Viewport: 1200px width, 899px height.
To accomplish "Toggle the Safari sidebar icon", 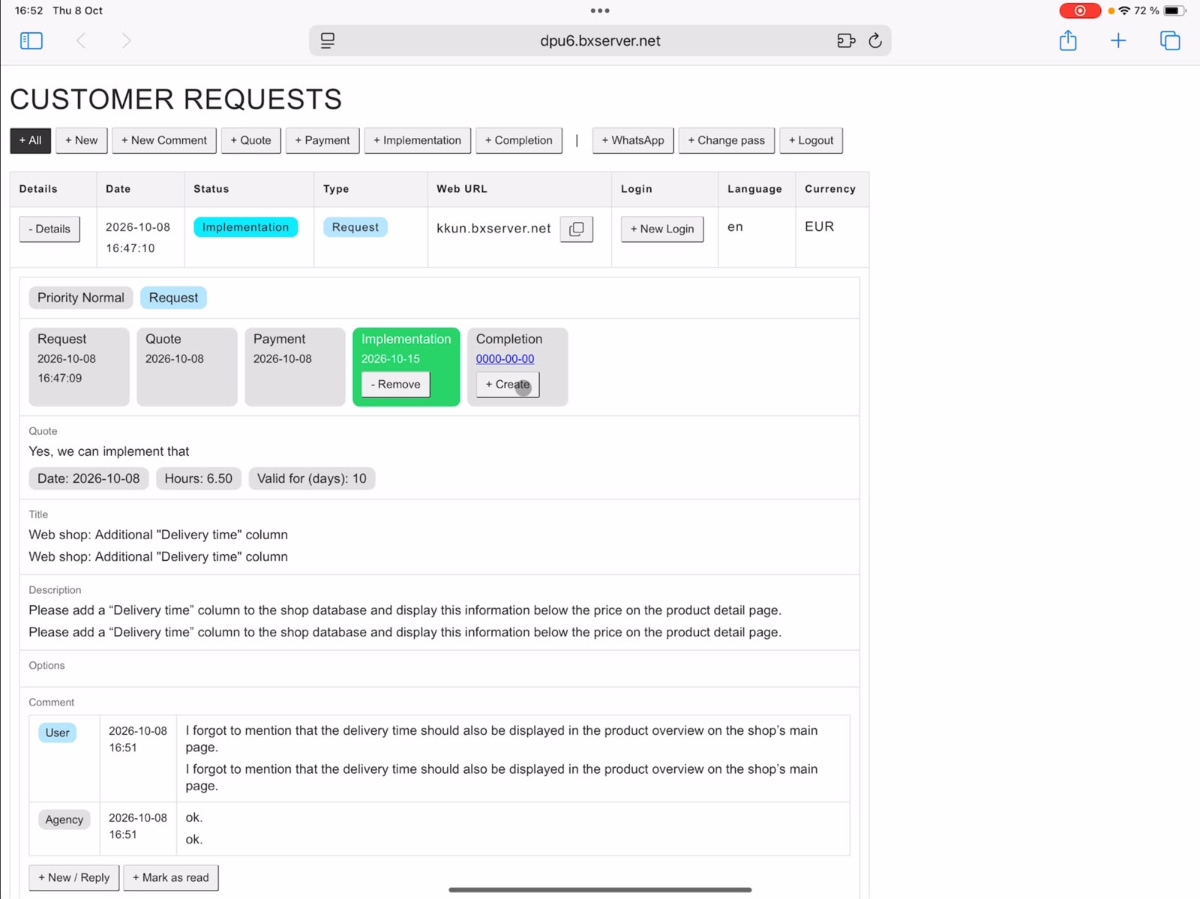I will (x=31, y=41).
